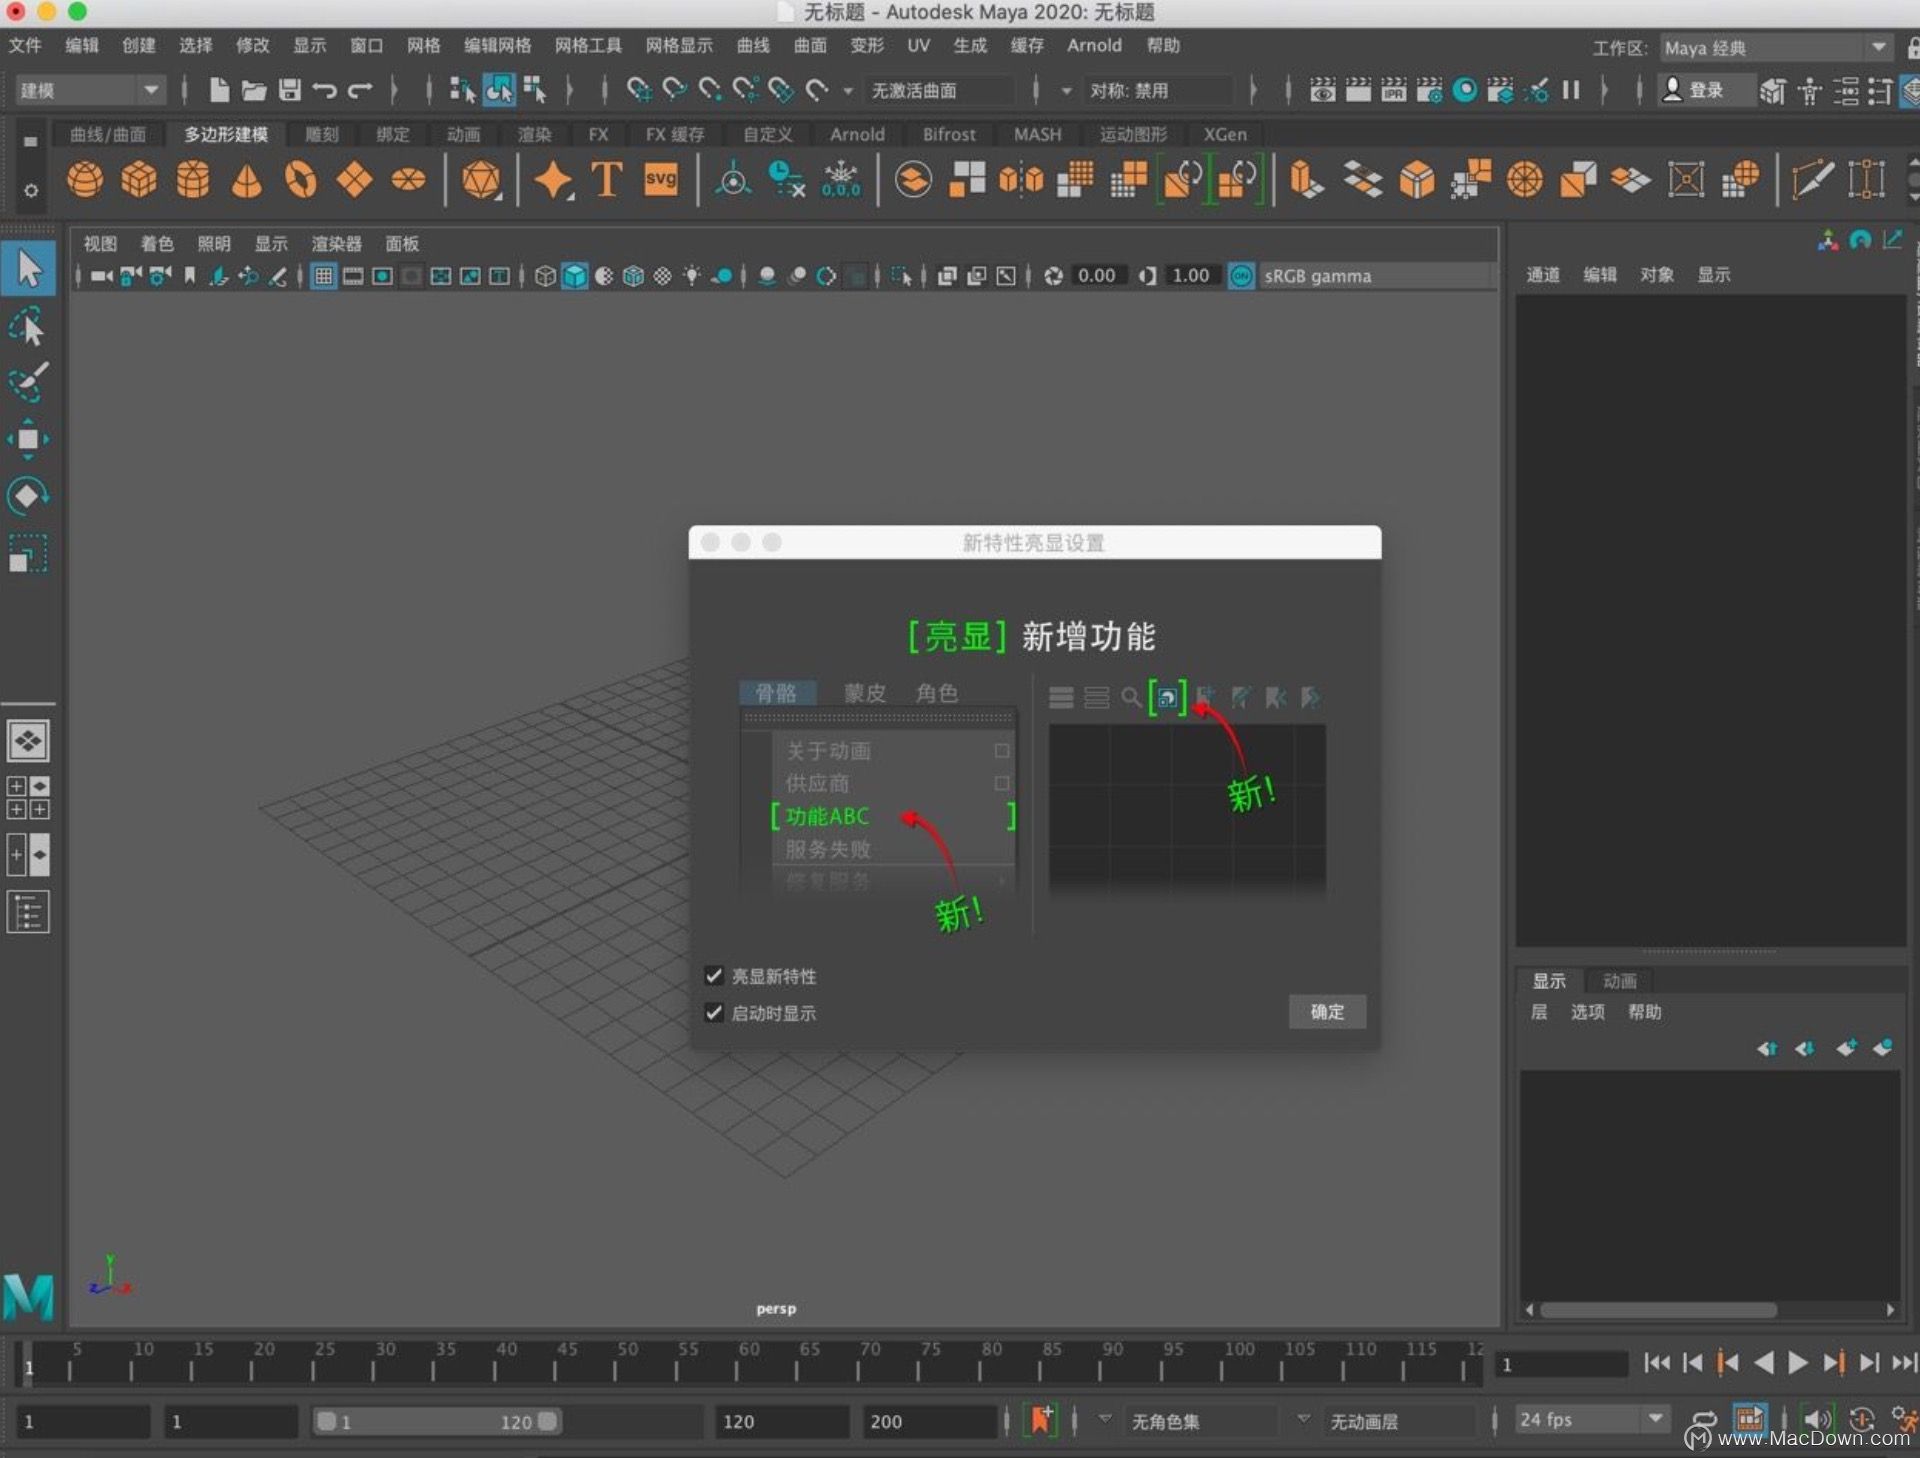Create a polygon disc from shelf
Image resolution: width=1920 pixels, height=1458 pixels.
pos(408,180)
